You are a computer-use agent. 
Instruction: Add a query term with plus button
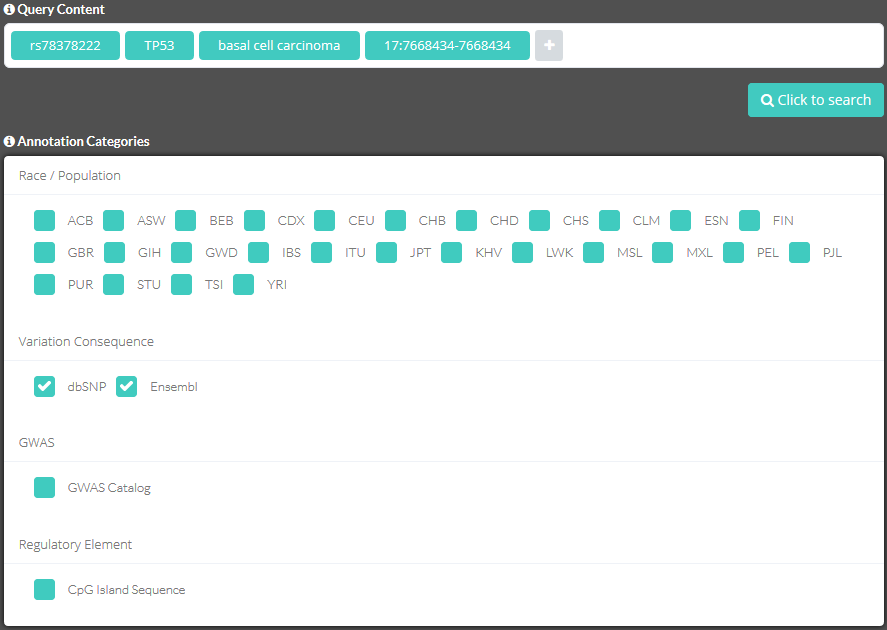click(x=549, y=45)
